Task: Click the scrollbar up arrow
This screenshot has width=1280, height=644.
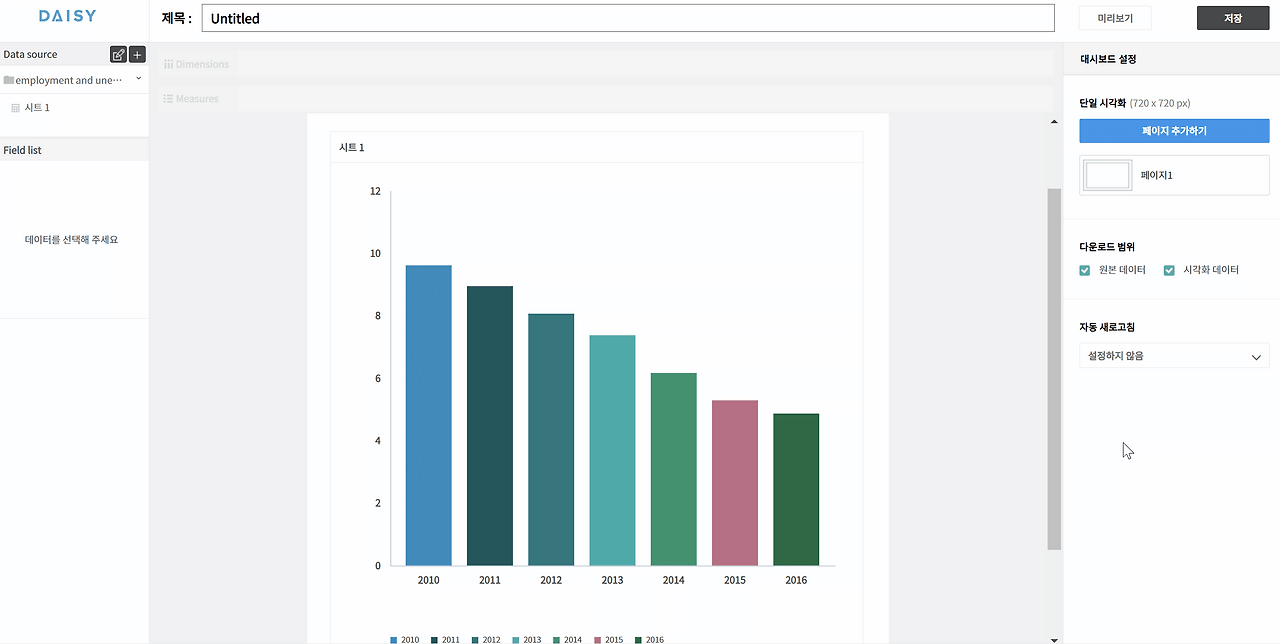Action: (x=1054, y=122)
